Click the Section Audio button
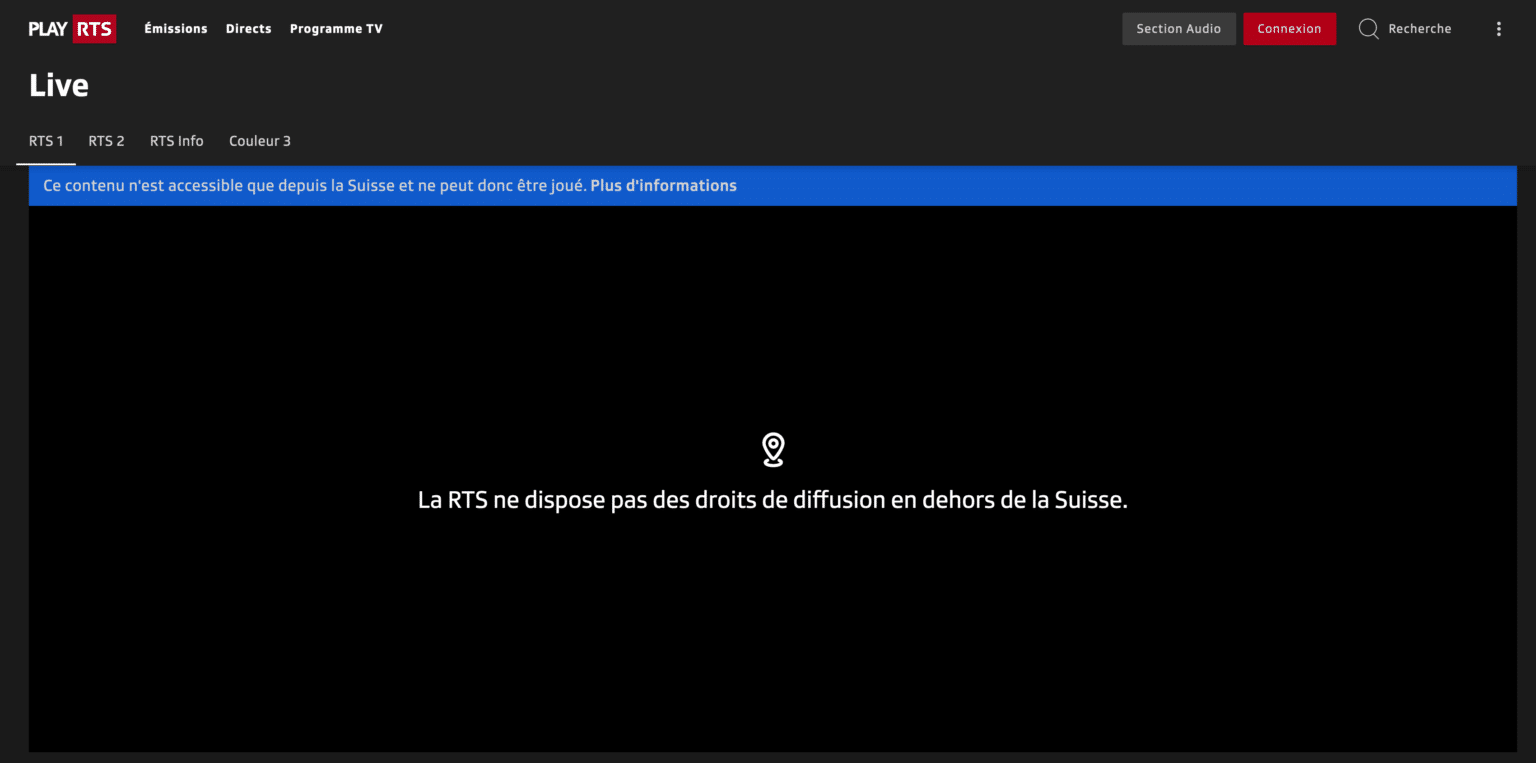 point(1179,29)
